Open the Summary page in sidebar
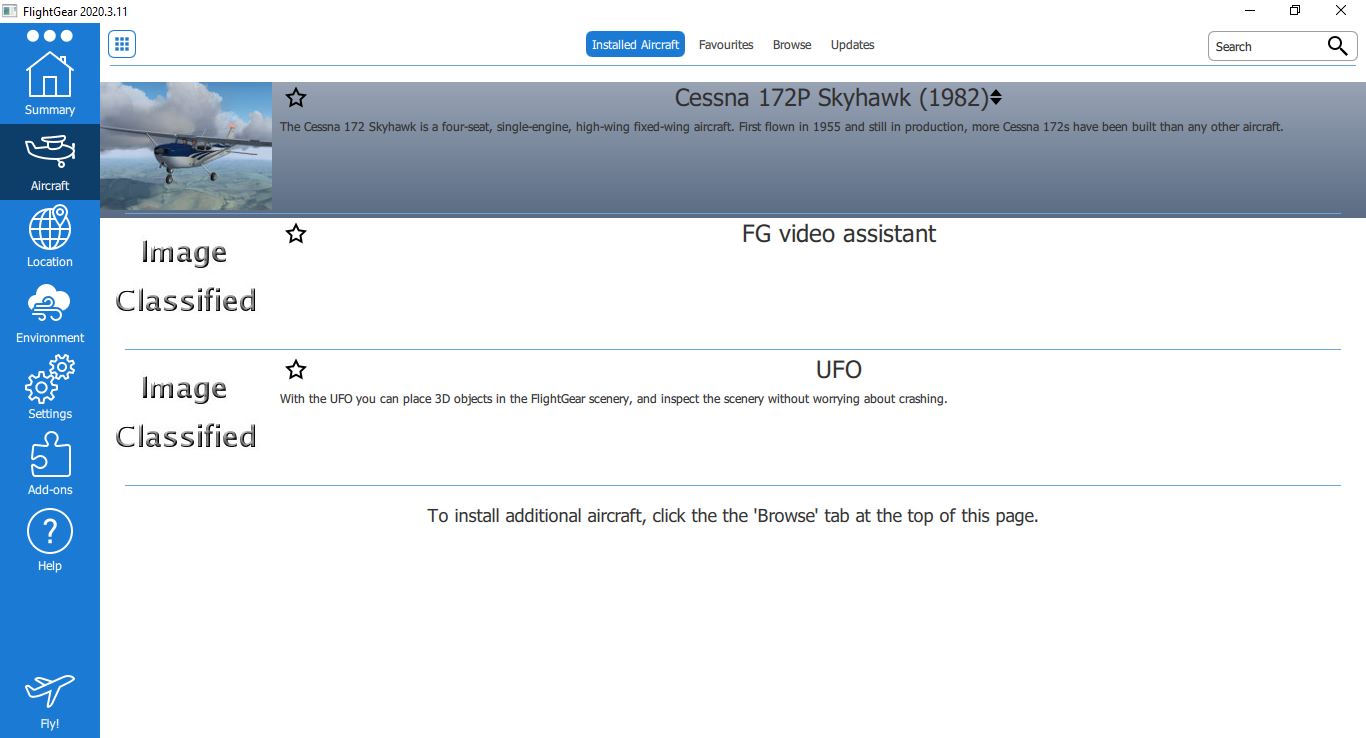Image resolution: width=1366 pixels, height=738 pixels. (x=50, y=85)
